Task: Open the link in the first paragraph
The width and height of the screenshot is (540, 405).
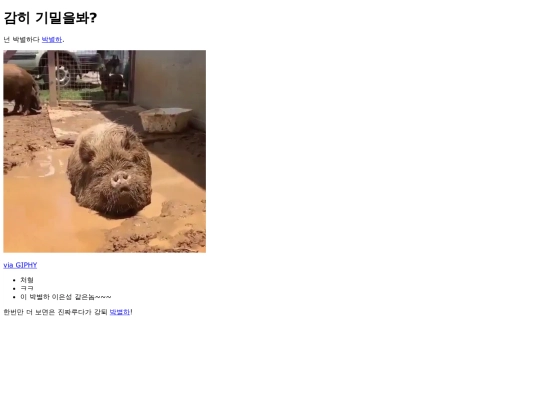Action: point(52,40)
